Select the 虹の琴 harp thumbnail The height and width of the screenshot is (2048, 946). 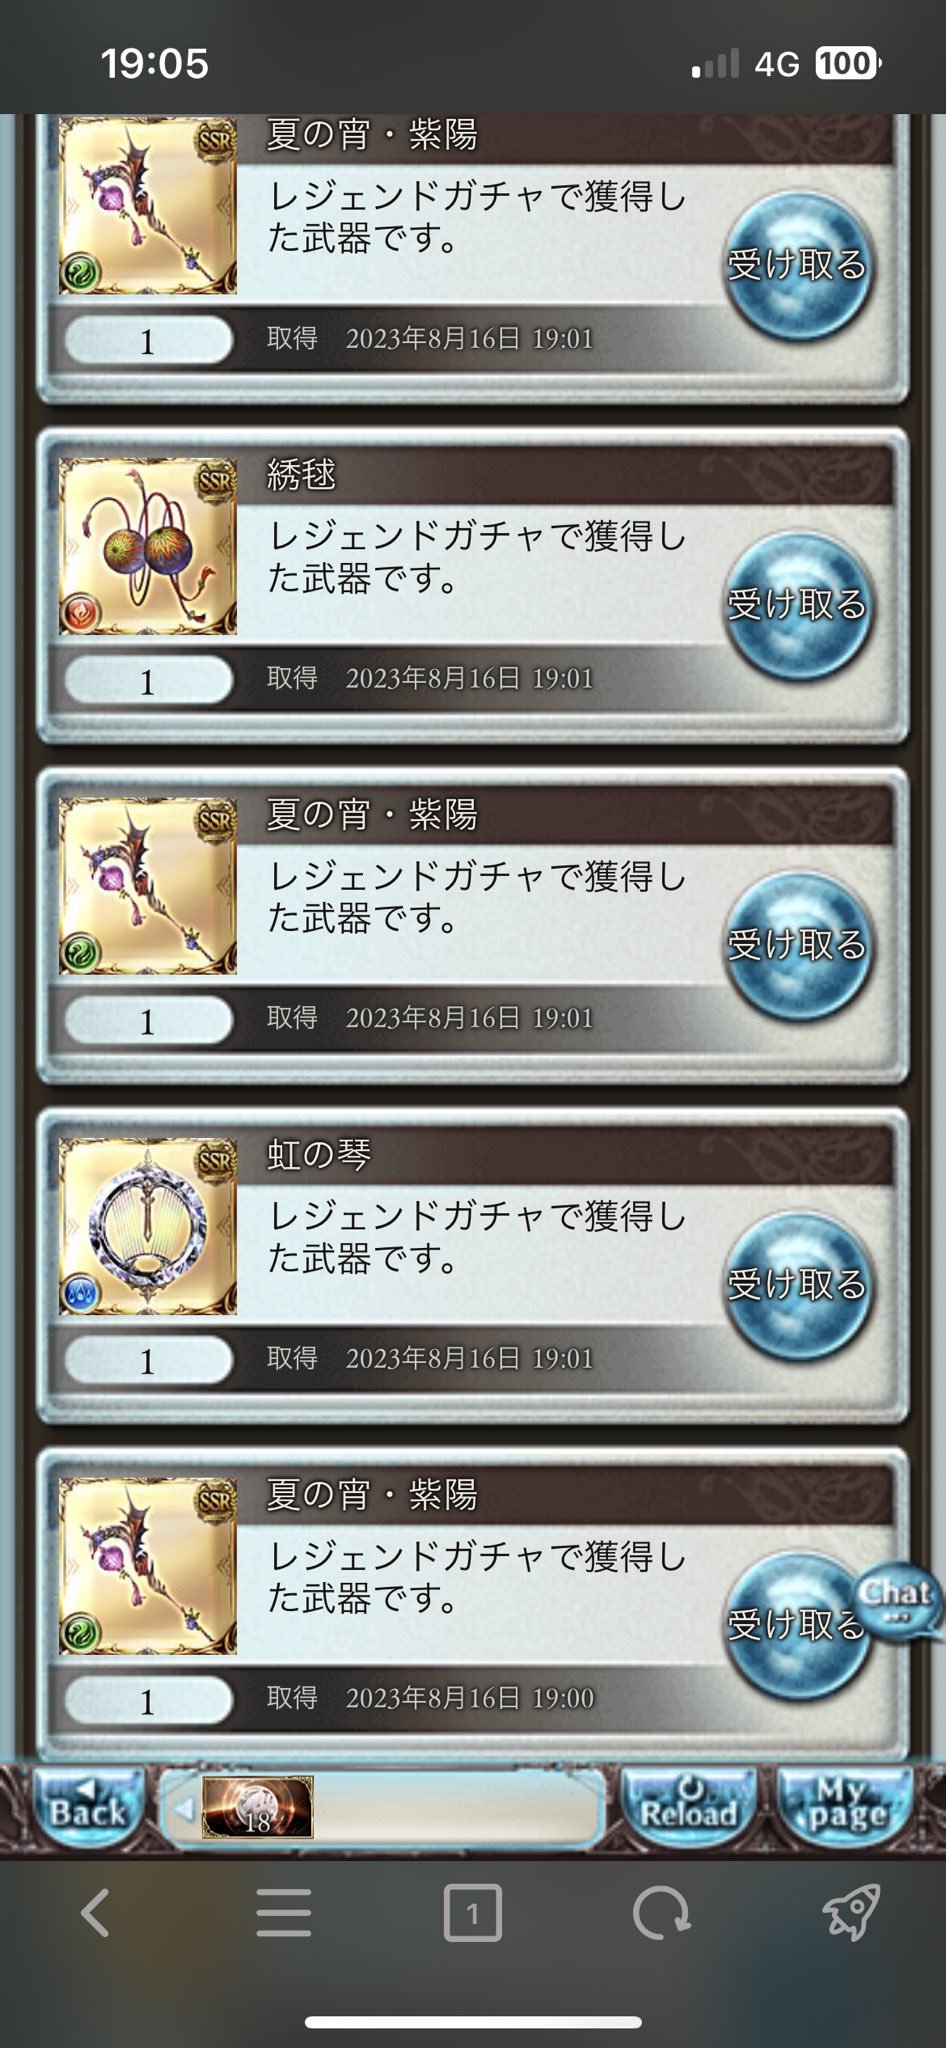148,1226
